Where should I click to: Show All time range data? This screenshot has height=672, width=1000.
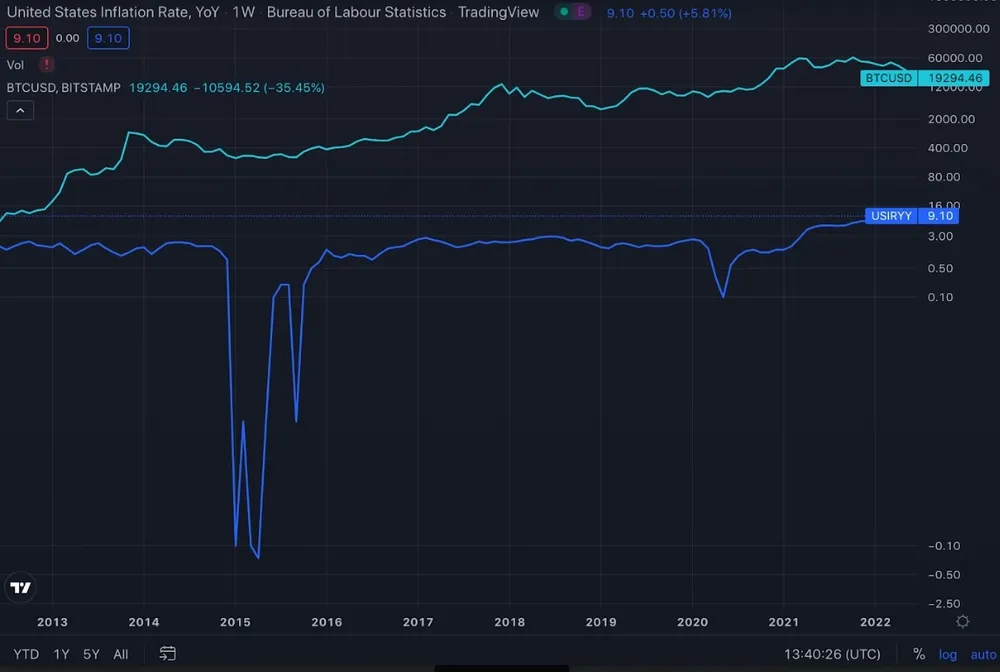pos(121,654)
